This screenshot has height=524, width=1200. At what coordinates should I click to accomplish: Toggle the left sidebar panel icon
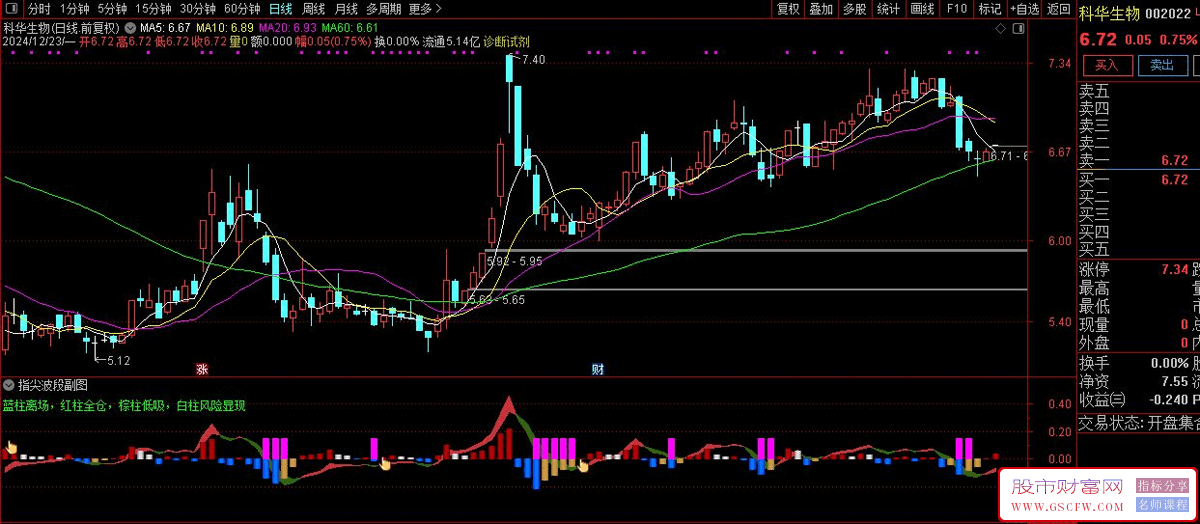[14, 9]
